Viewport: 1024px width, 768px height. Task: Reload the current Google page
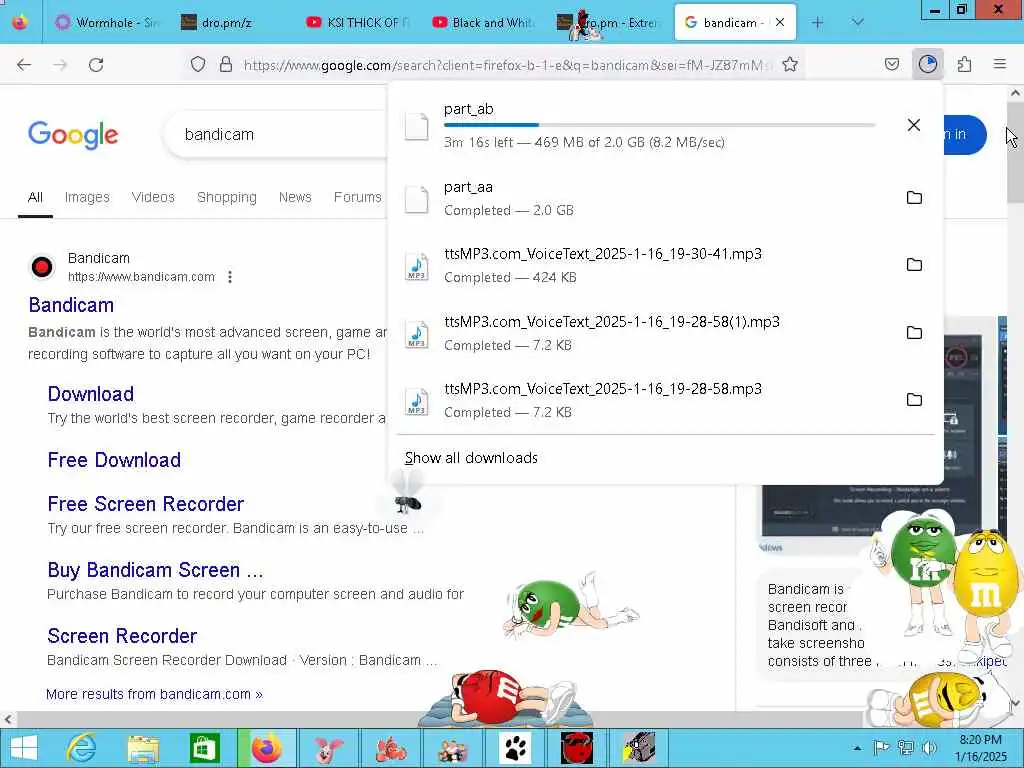(x=96, y=65)
